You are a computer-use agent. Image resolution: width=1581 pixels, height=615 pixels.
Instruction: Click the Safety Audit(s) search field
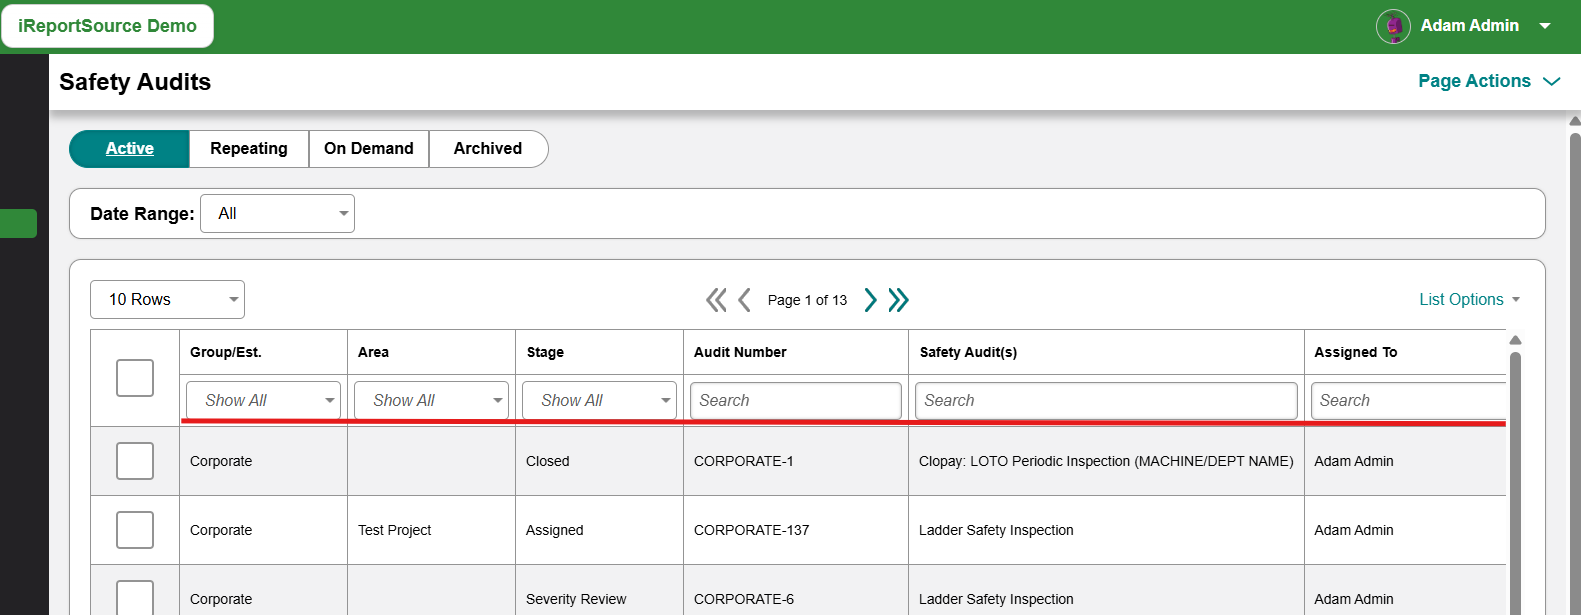[x=1106, y=400]
